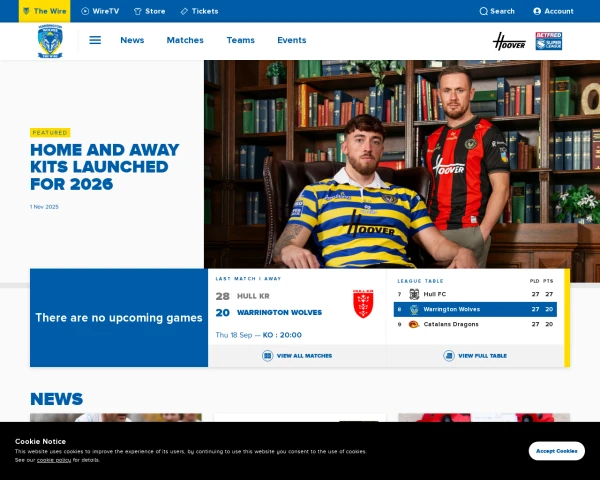Select the highlighted Warrington Wolves table row
The height and width of the screenshot is (480, 600).
click(x=475, y=309)
